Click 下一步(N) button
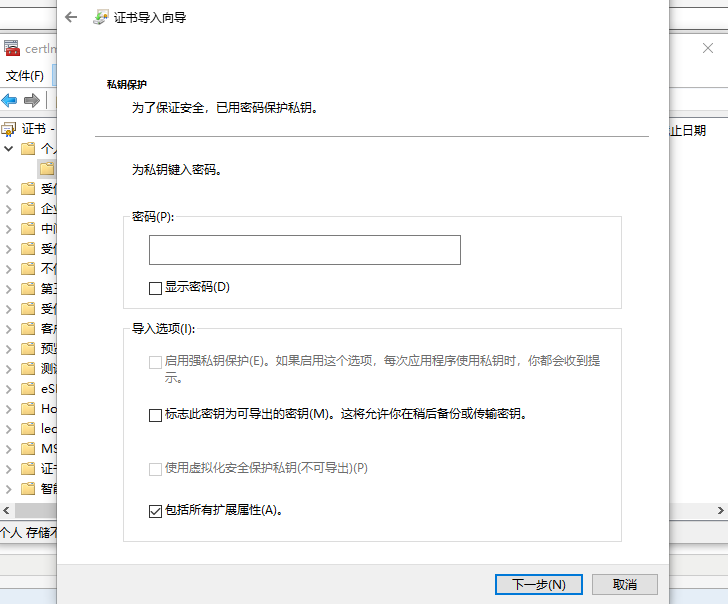 539,585
